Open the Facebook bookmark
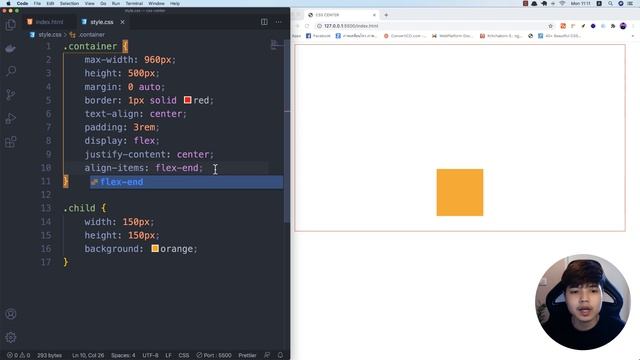The width and height of the screenshot is (640, 360). 318,36
